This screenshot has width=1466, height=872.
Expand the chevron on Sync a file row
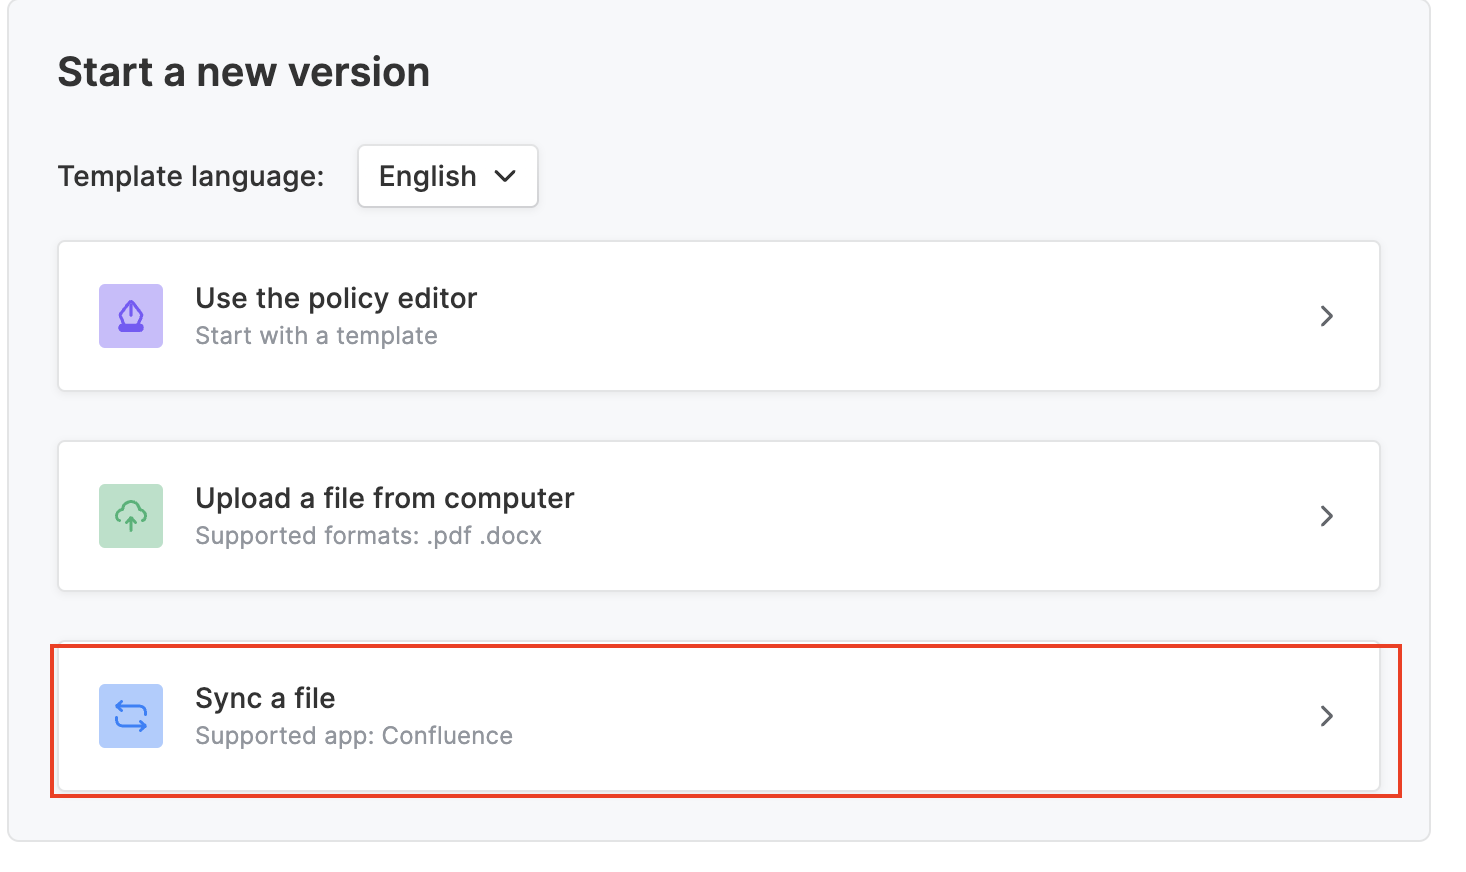click(x=1327, y=716)
